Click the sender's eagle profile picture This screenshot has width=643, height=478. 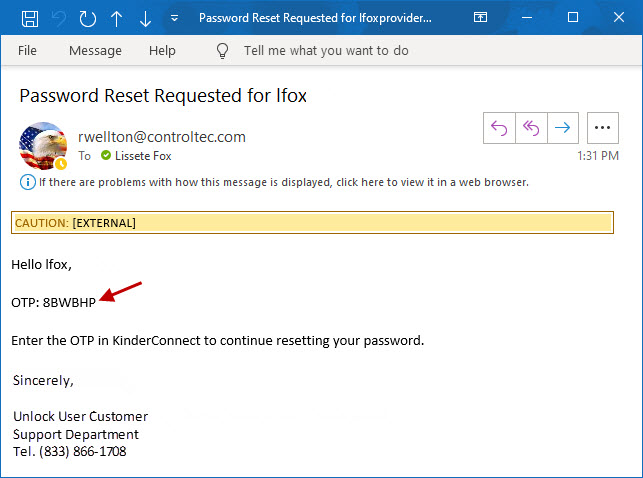click(43, 146)
